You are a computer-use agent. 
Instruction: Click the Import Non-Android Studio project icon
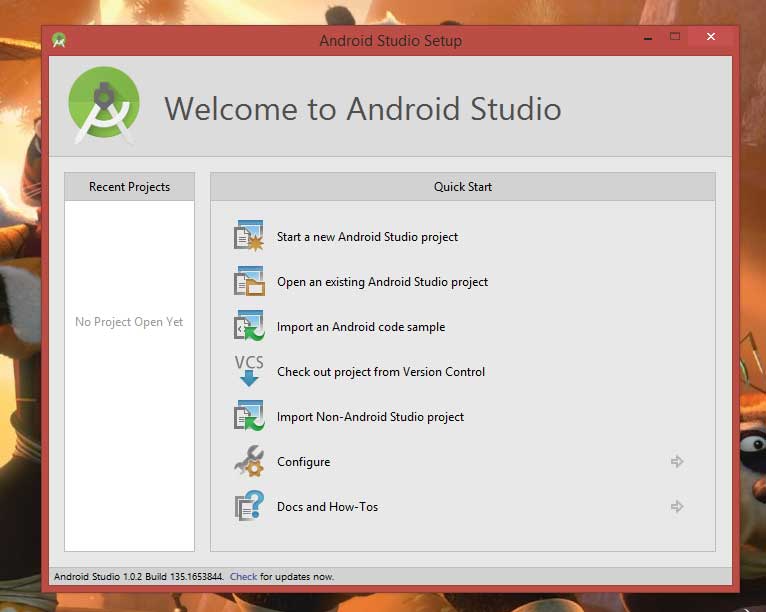[249, 416]
